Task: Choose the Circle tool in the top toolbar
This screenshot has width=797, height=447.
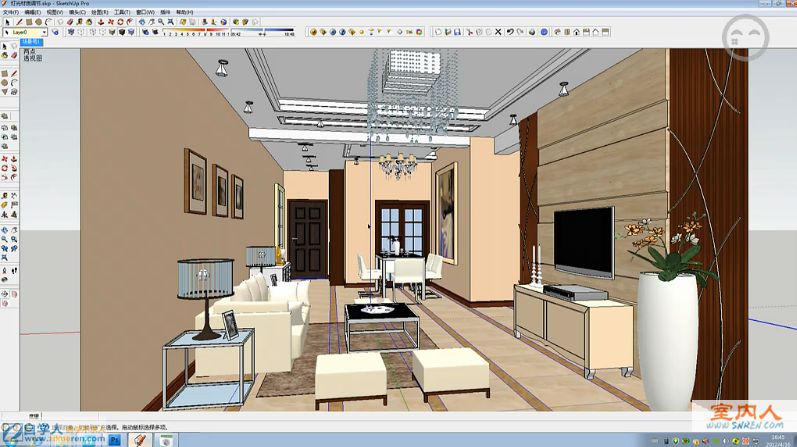Action: [x=39, y=22]
